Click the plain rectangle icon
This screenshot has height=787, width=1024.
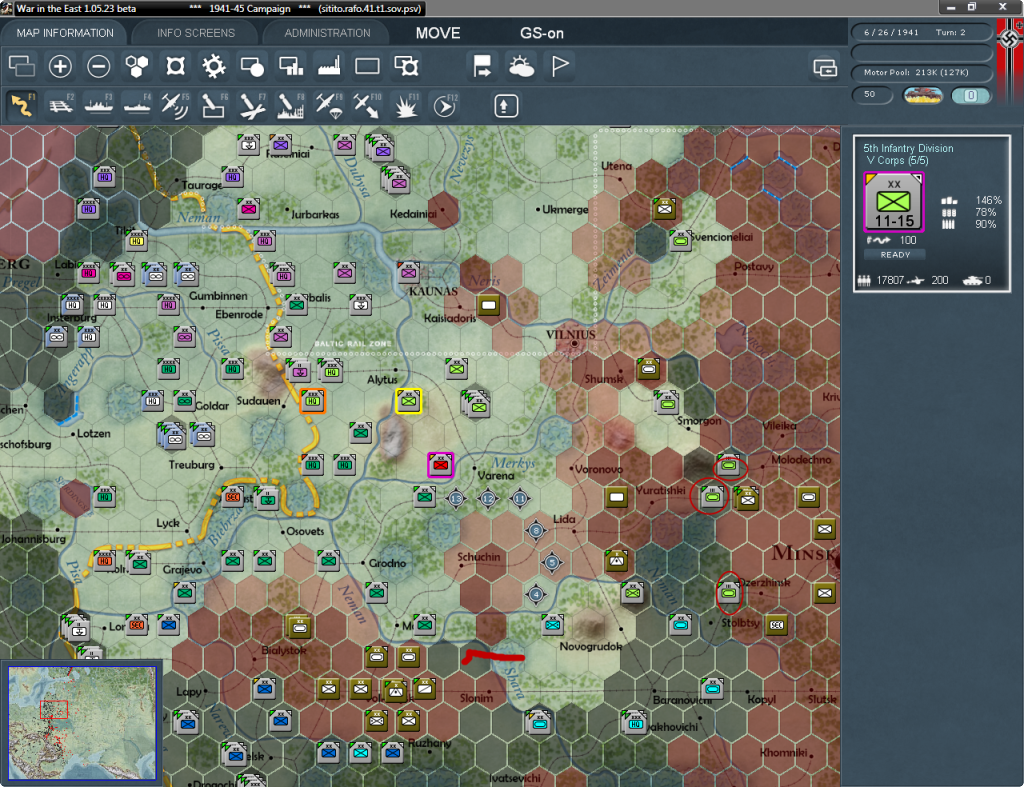point(367,66)
